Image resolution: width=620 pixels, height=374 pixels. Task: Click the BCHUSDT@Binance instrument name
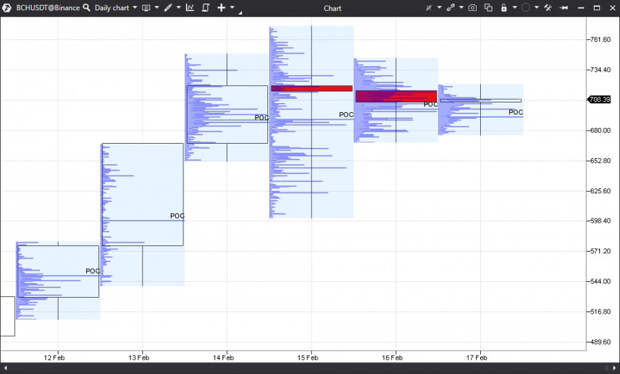(x=48, y=8)
